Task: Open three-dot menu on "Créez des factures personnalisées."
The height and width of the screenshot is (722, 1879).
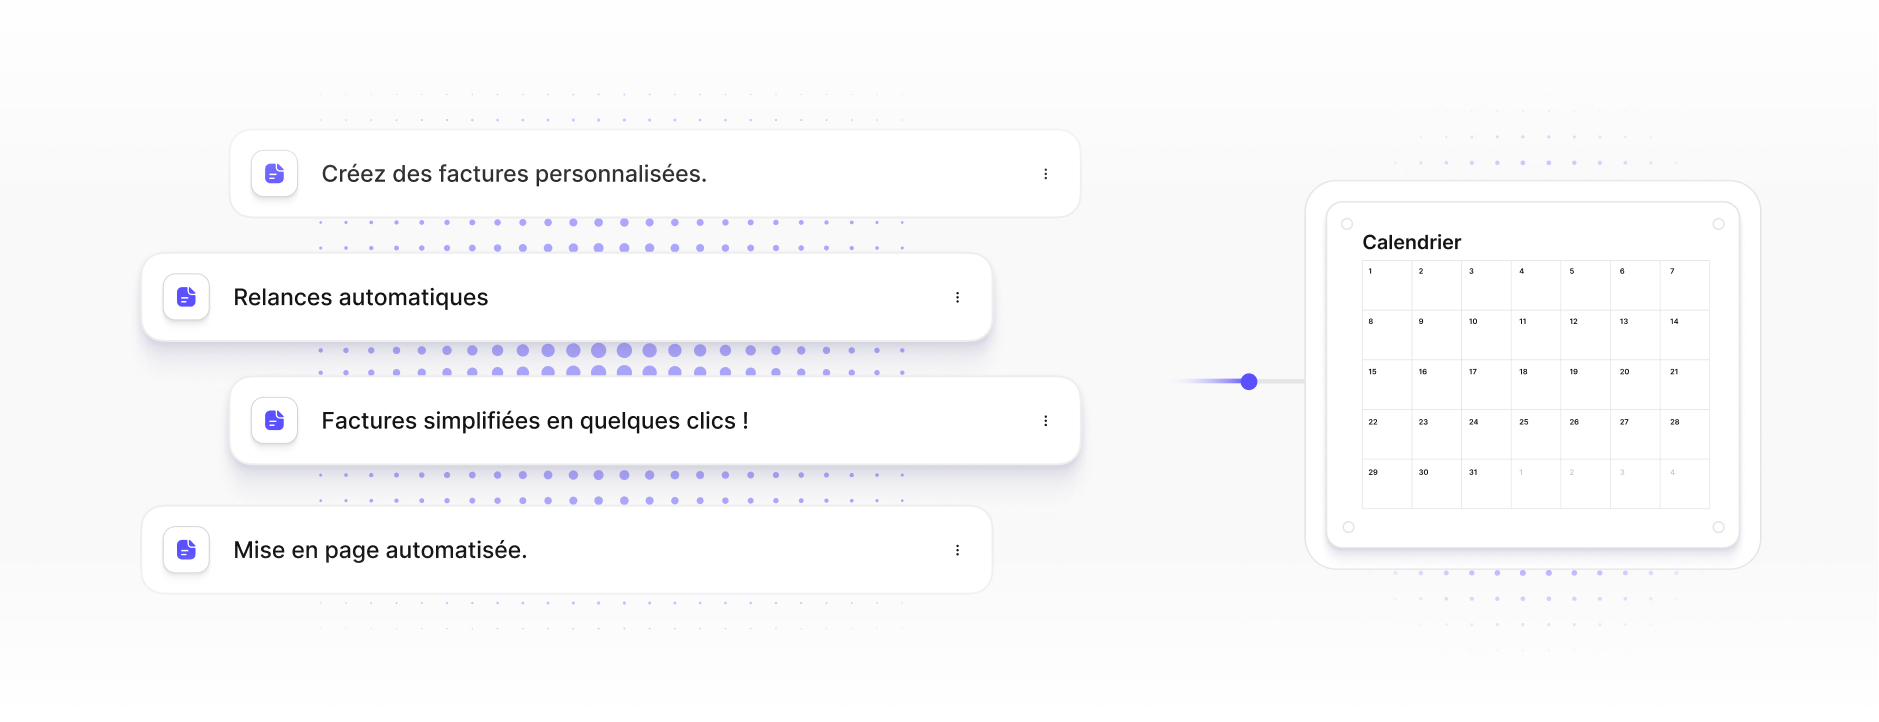Action: pos(1045,174)
